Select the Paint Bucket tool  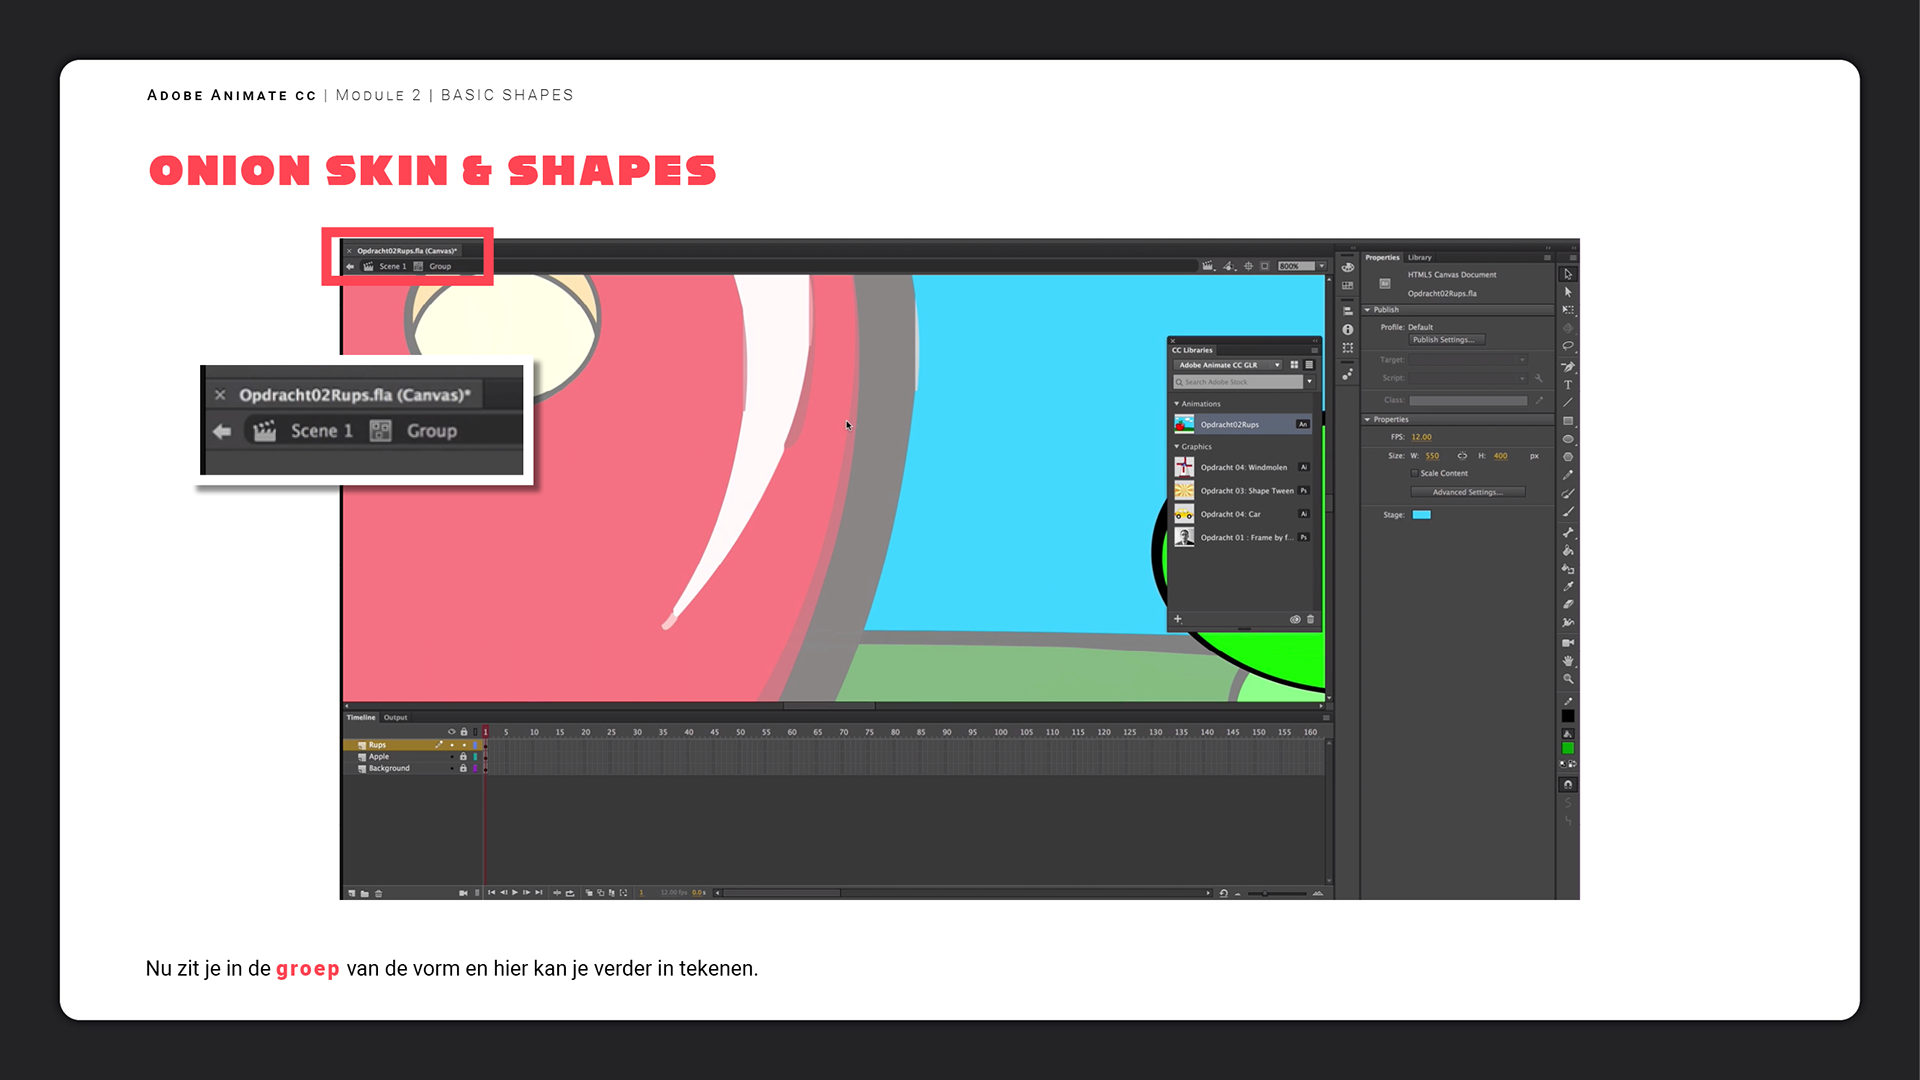(1568, 551)
